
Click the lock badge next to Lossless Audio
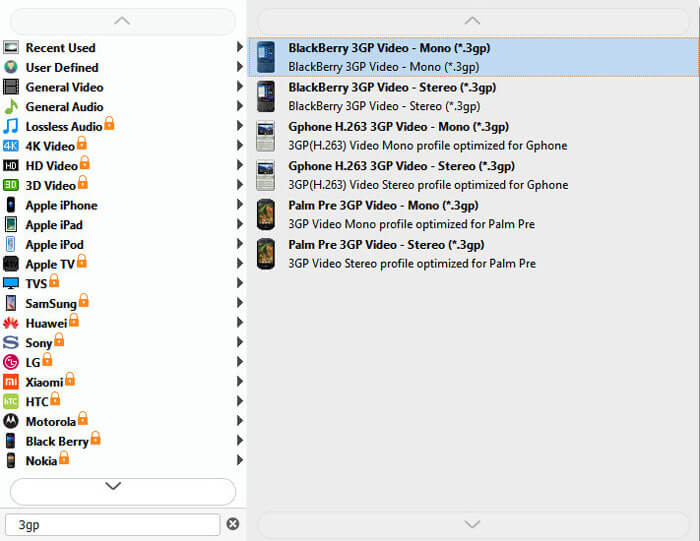(109, 123)
